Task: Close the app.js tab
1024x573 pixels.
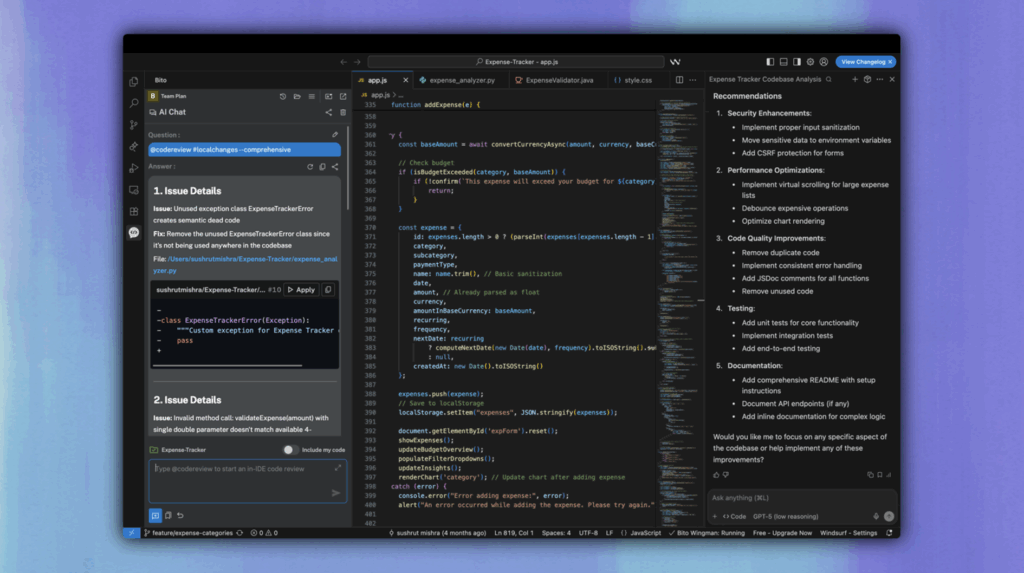Action: [x=406, y=80]
